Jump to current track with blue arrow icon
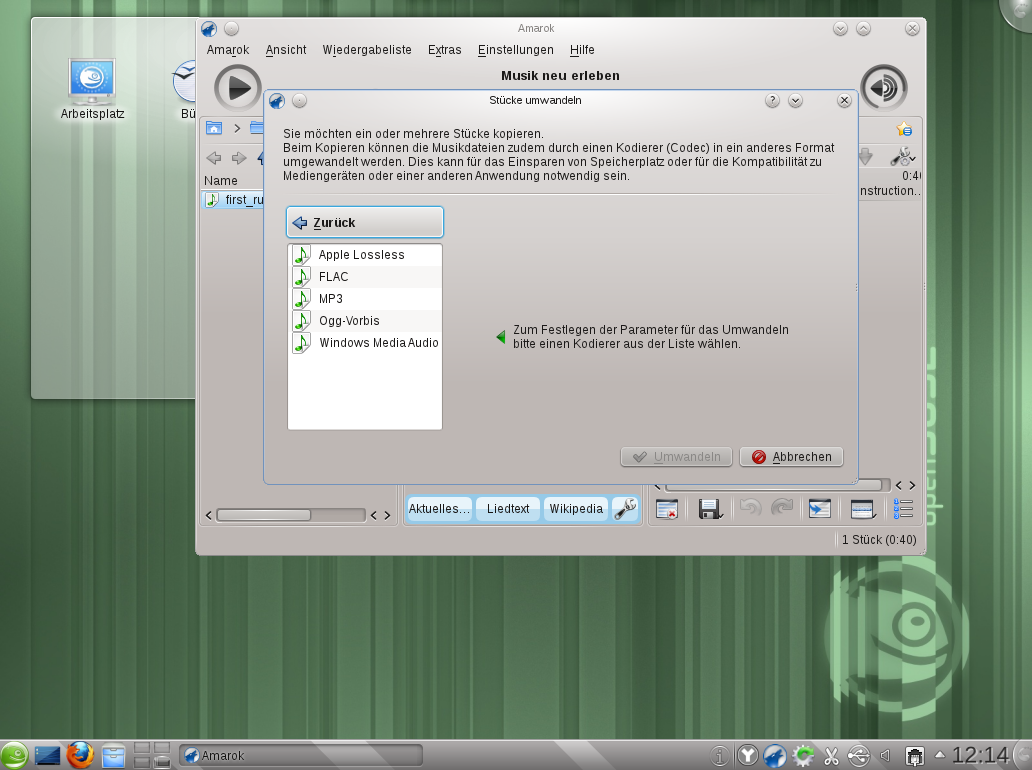The height and width of the screenshot is (770, 1032). tap(819, 509)
